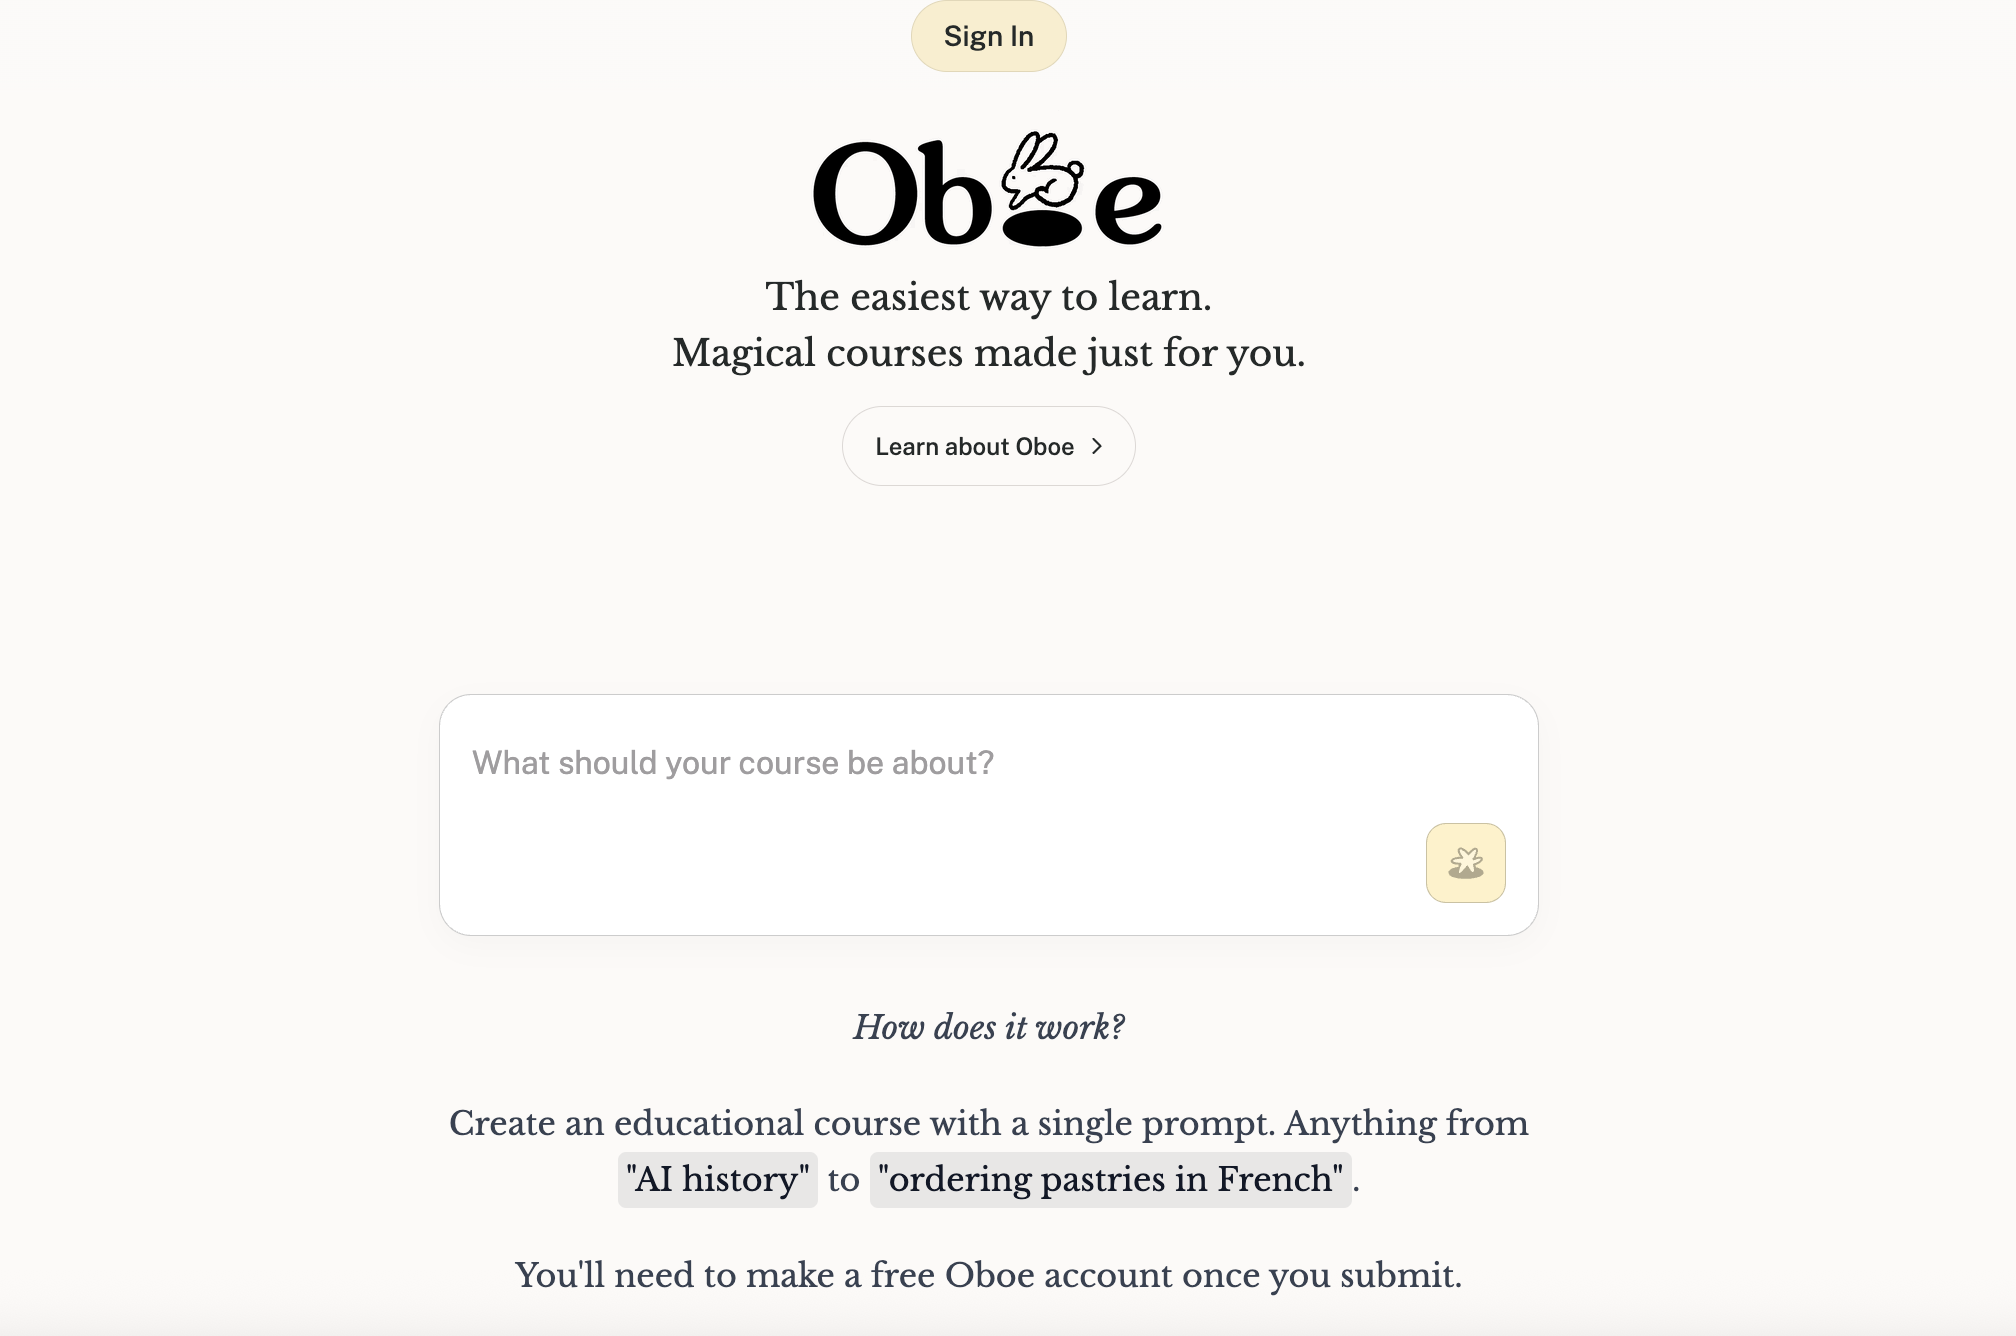Click the black oval beneath the logo rabbit

click(x=1042, y=228)
